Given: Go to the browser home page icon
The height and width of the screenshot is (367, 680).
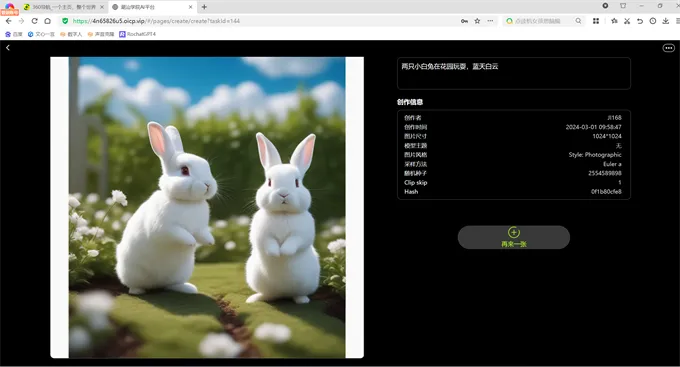Looking at the screenshot, I should [x=48, y=21].
